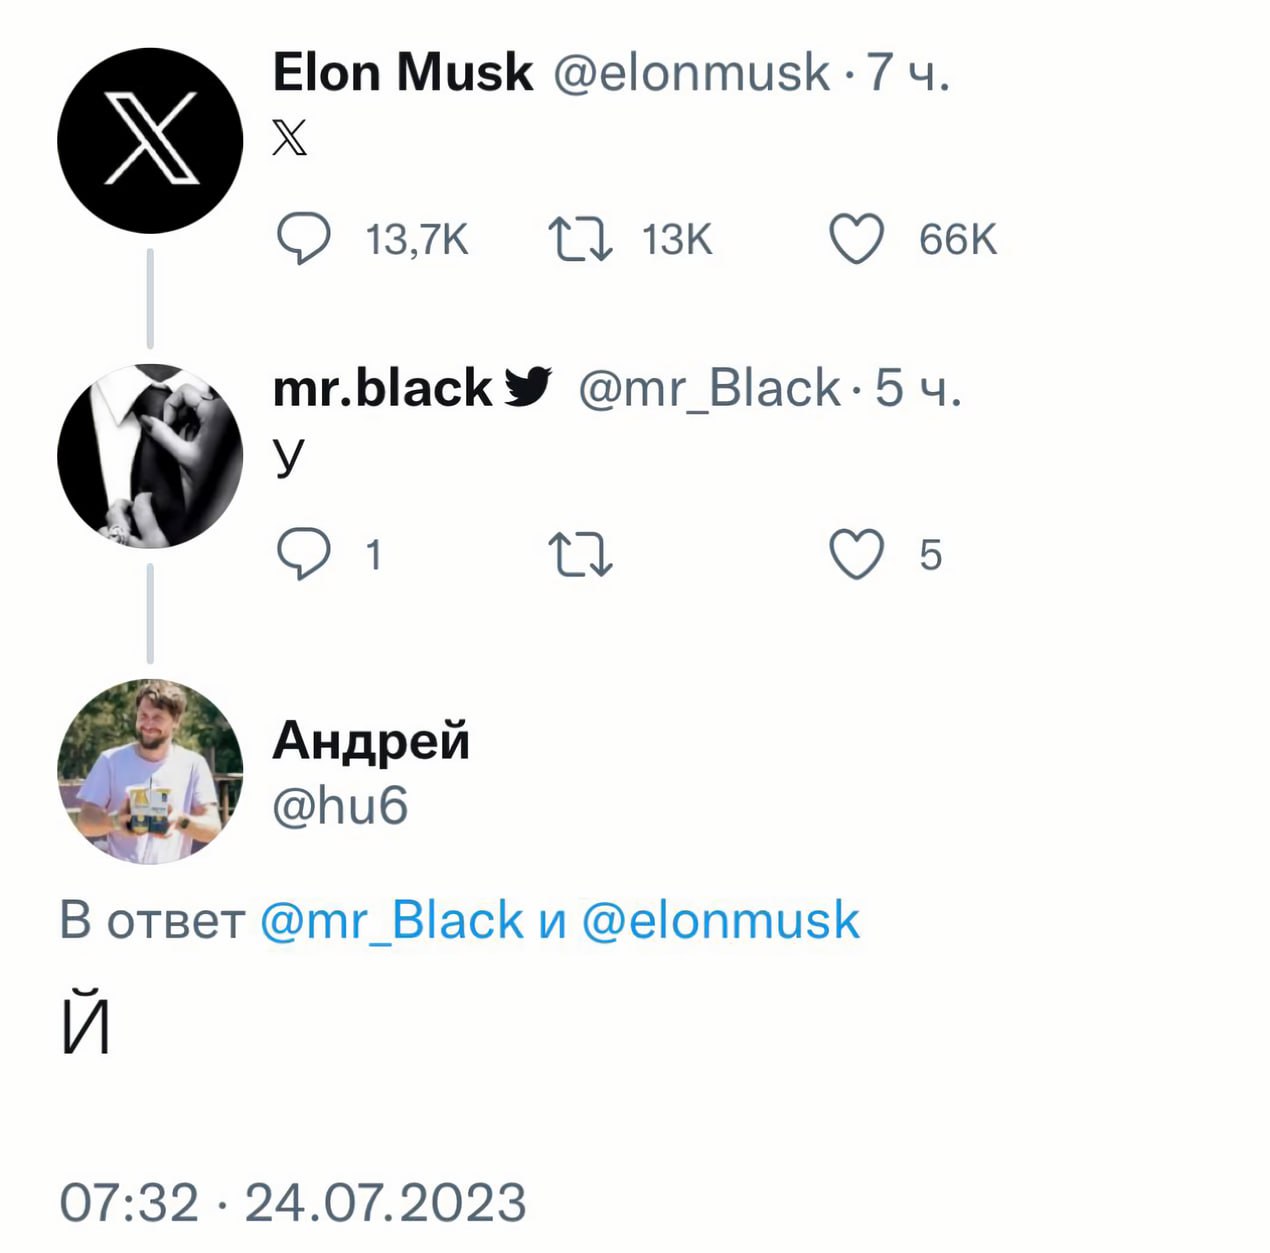The image size is (1270, 1253).
Task: Open Андрей's profile avatar
Action: pyautogui.click(x=150, y=771)
